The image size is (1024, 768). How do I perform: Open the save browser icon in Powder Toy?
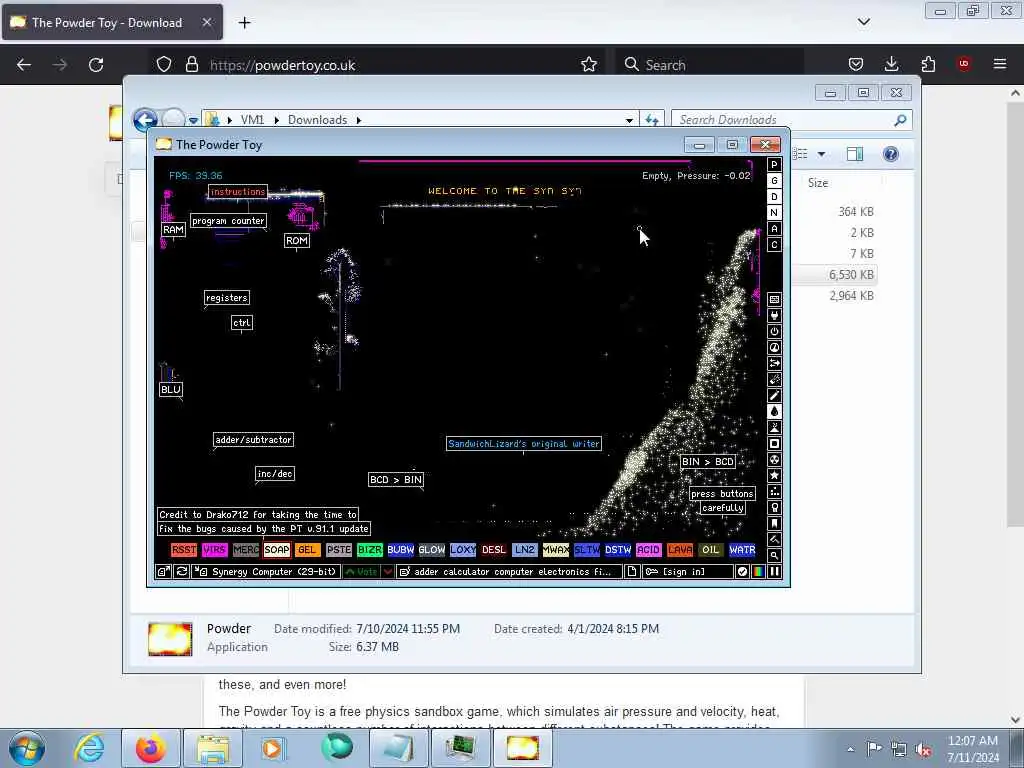[163, 571]
